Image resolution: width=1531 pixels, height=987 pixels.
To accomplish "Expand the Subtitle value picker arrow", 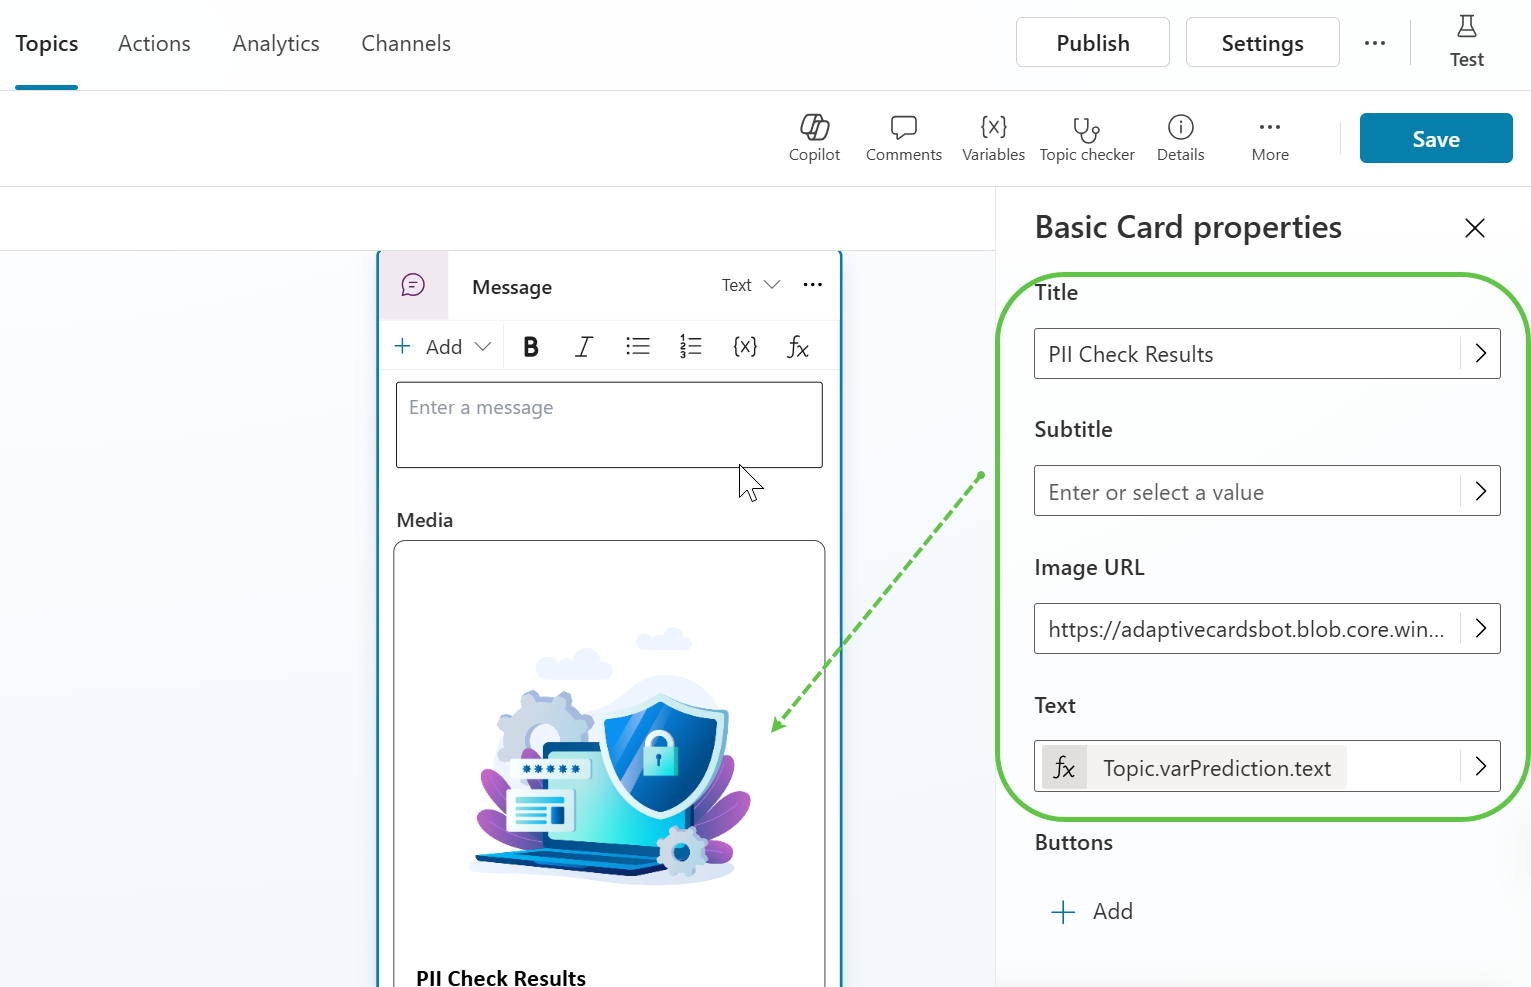I will (1480, 491).
